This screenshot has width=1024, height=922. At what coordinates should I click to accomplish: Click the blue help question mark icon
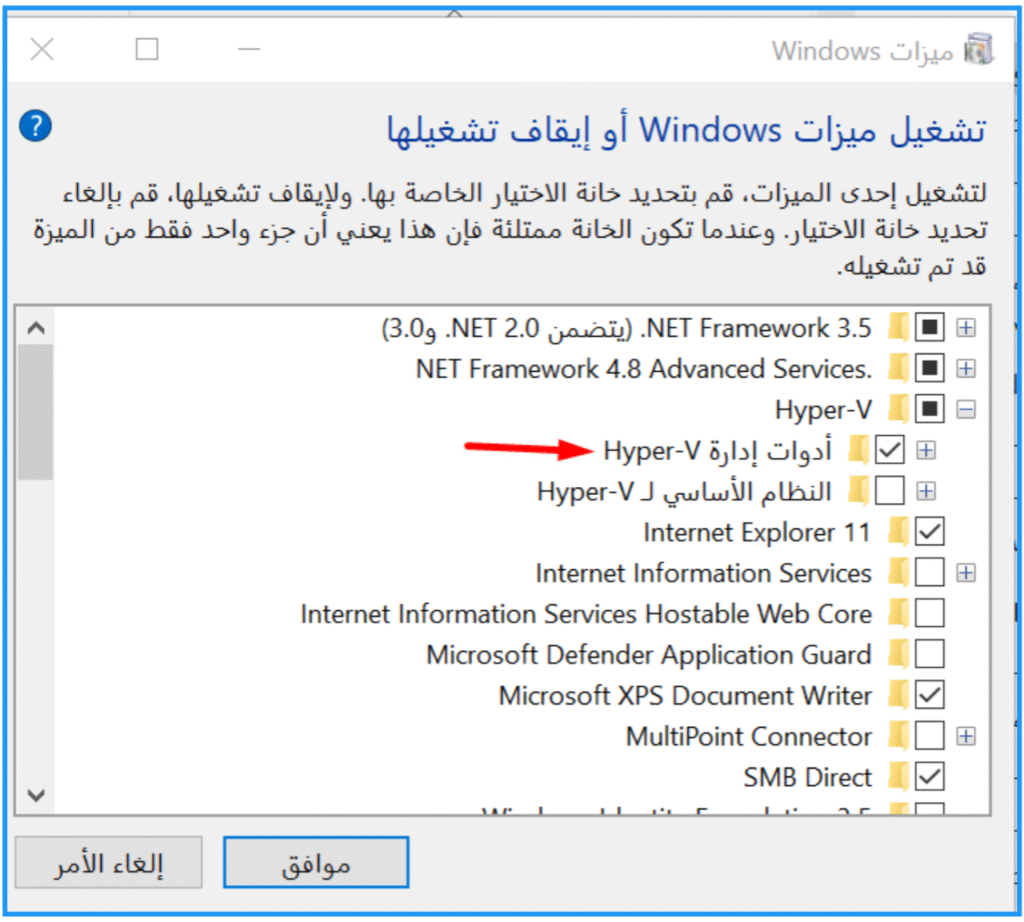coord(35,126)
